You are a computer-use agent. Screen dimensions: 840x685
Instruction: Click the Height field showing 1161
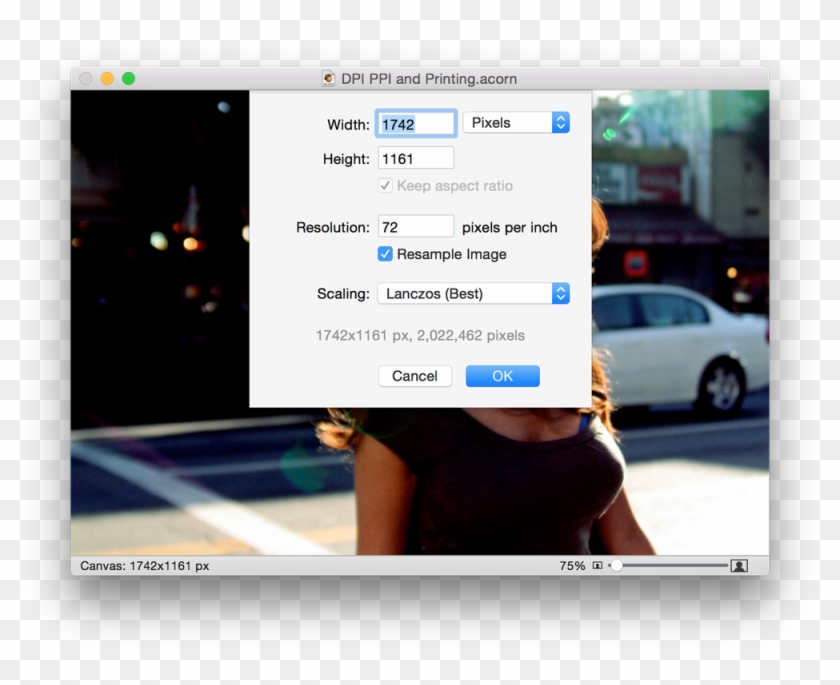click(414, 157)
